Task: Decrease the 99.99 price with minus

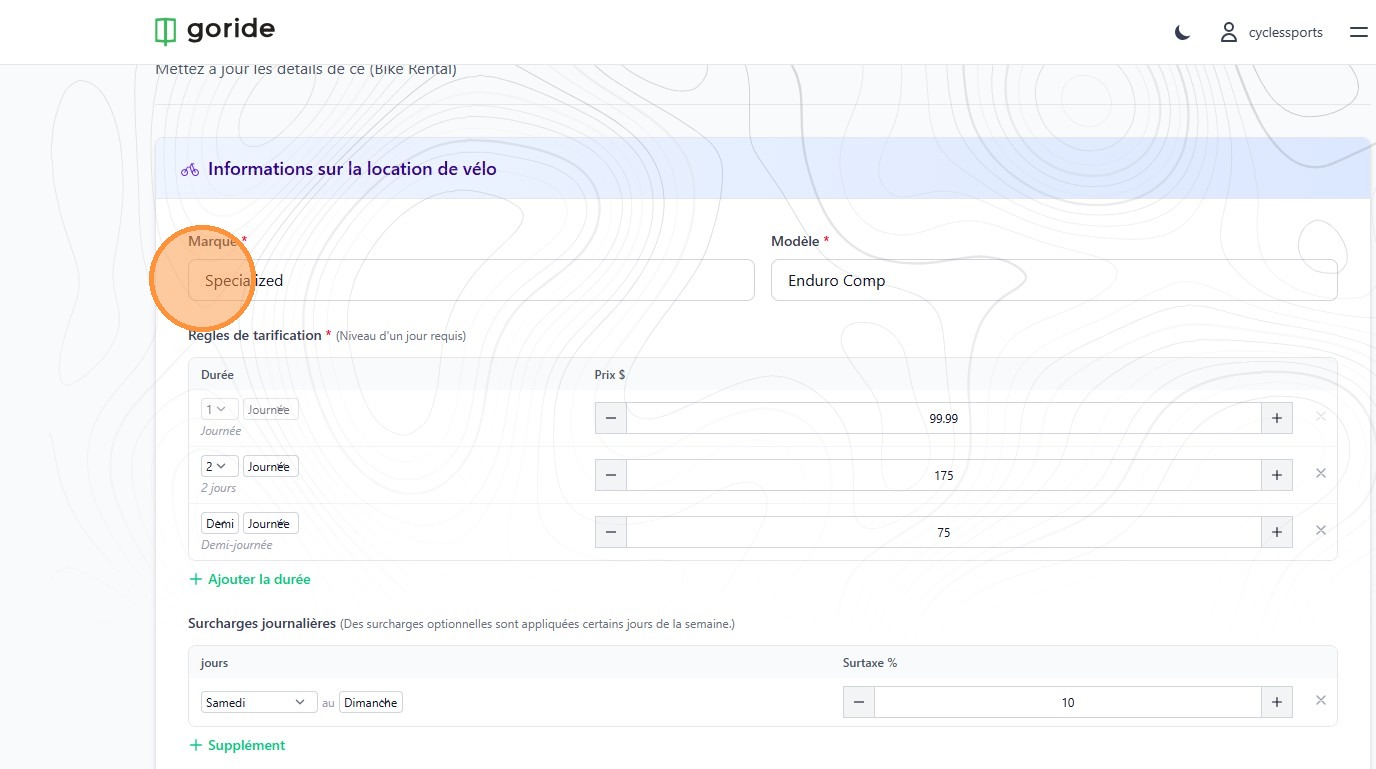Action: (611, 418)
